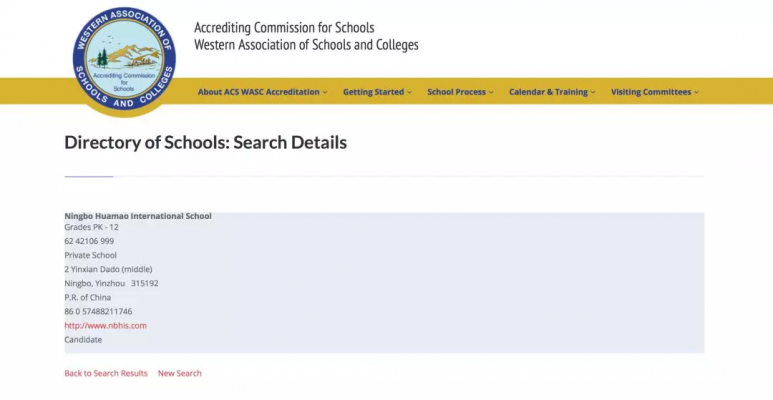Expand the Calendar & Training chevron arrow

click(593, 92)
